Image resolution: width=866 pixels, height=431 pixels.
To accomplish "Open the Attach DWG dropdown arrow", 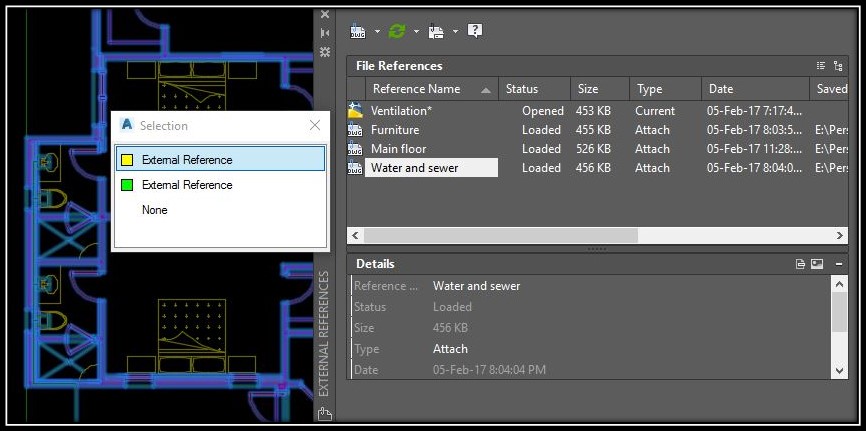I will (x=378, y=31).
